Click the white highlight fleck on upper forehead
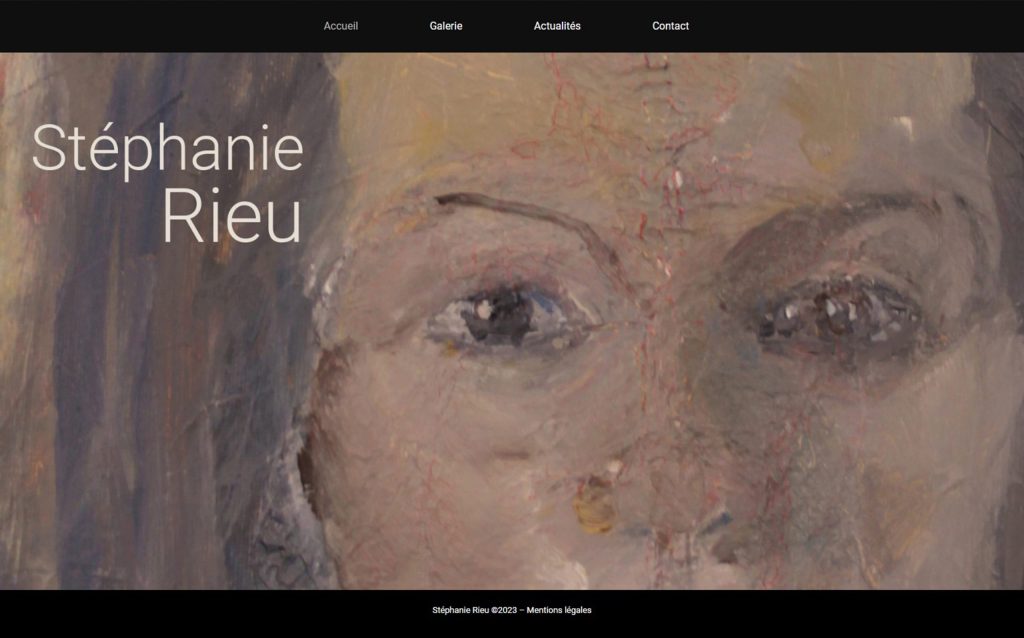Image resolution: width=1024 pixels, height=638 pixels. pyautogui.click(x=904, y=127)
